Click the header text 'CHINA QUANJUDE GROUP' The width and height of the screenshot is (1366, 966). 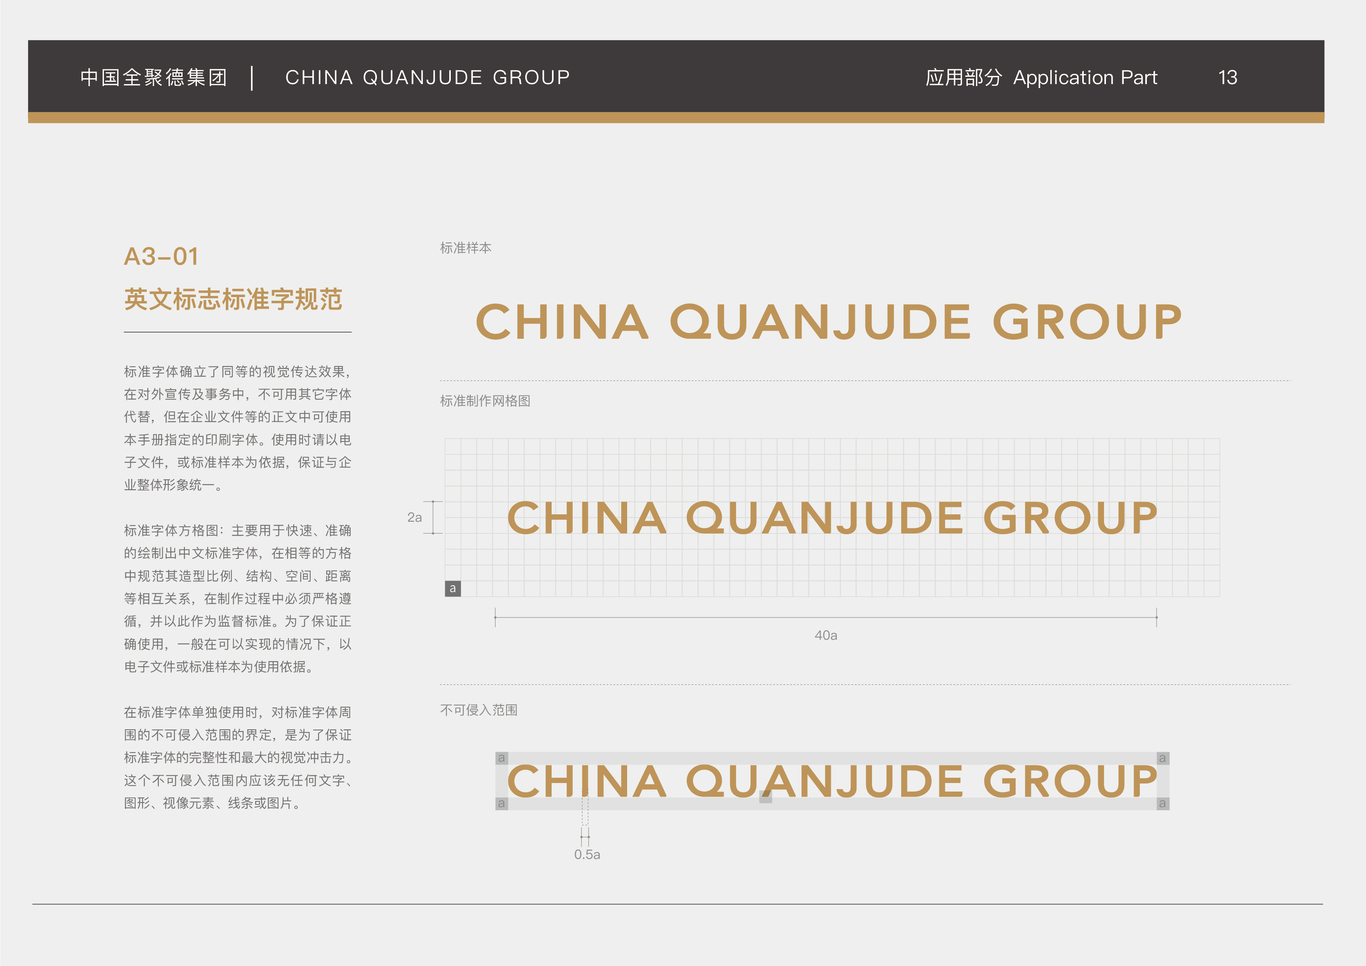pyautogui.click(x=427, y=78)
